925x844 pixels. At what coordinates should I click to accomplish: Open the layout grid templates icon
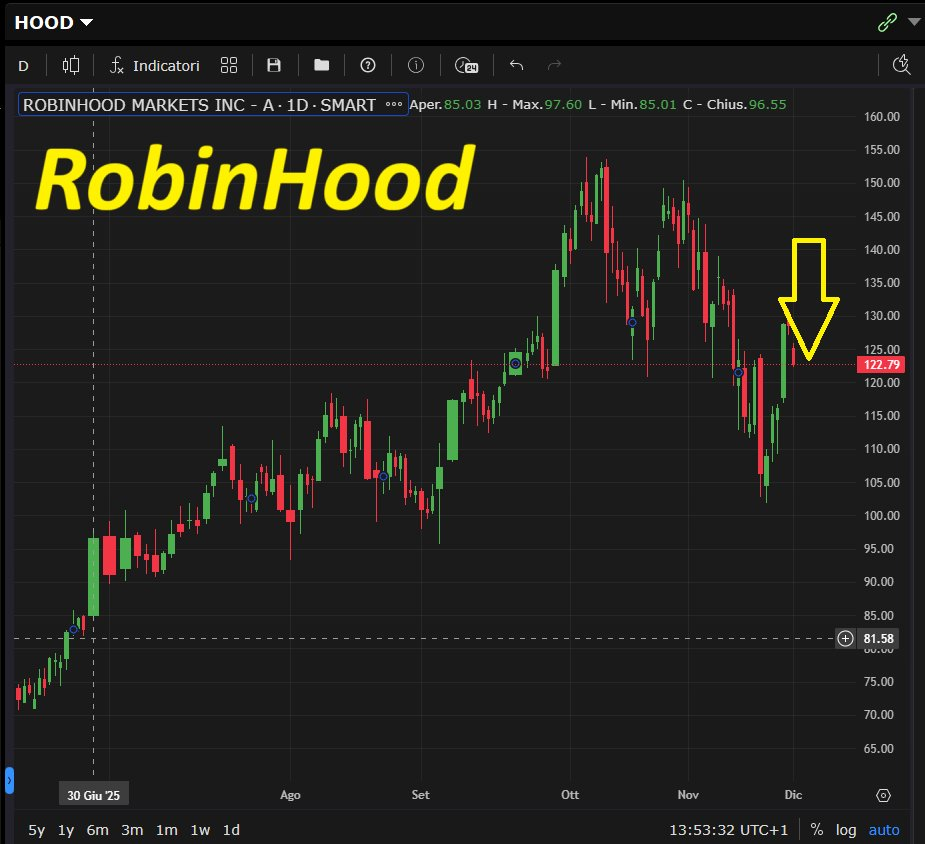(x=229, y=65)
